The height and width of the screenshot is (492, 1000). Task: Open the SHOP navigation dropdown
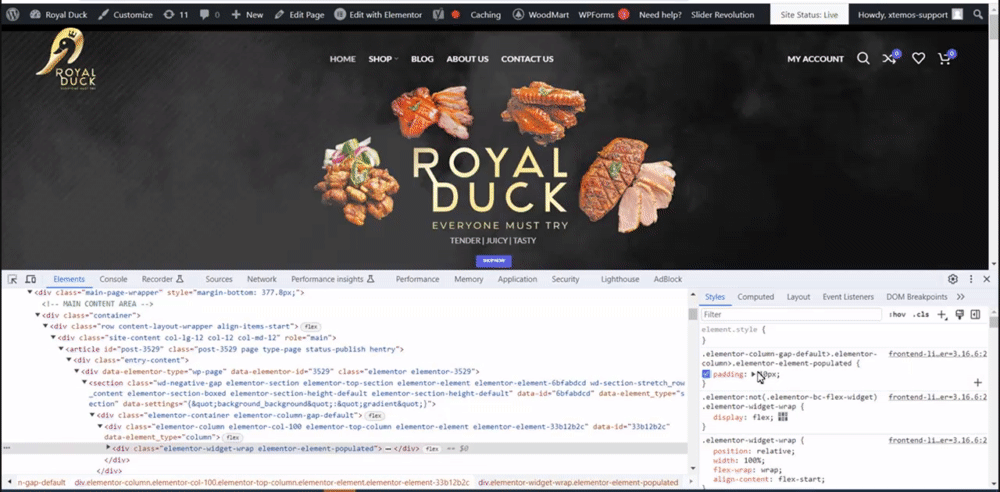[x=383, y=59]
